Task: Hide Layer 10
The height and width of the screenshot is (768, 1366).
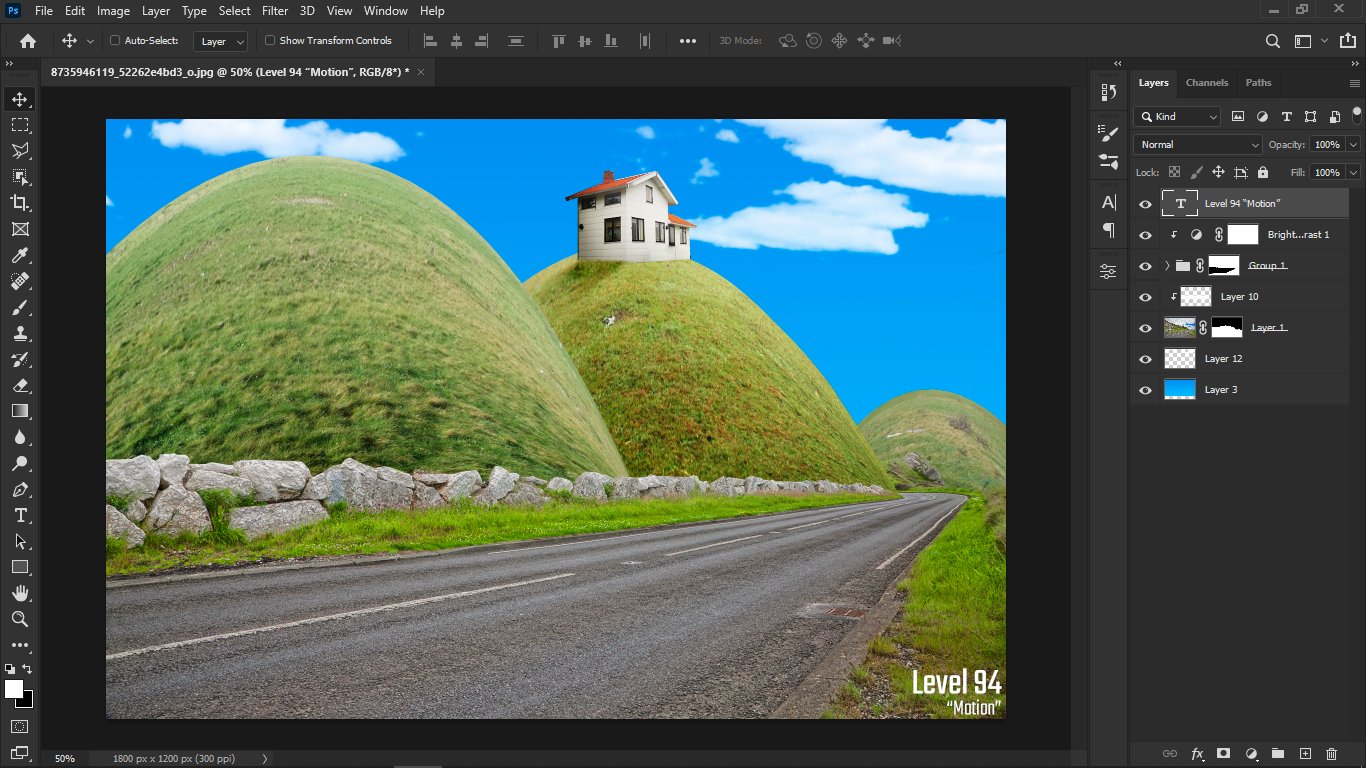Action: coord(1146,297)
